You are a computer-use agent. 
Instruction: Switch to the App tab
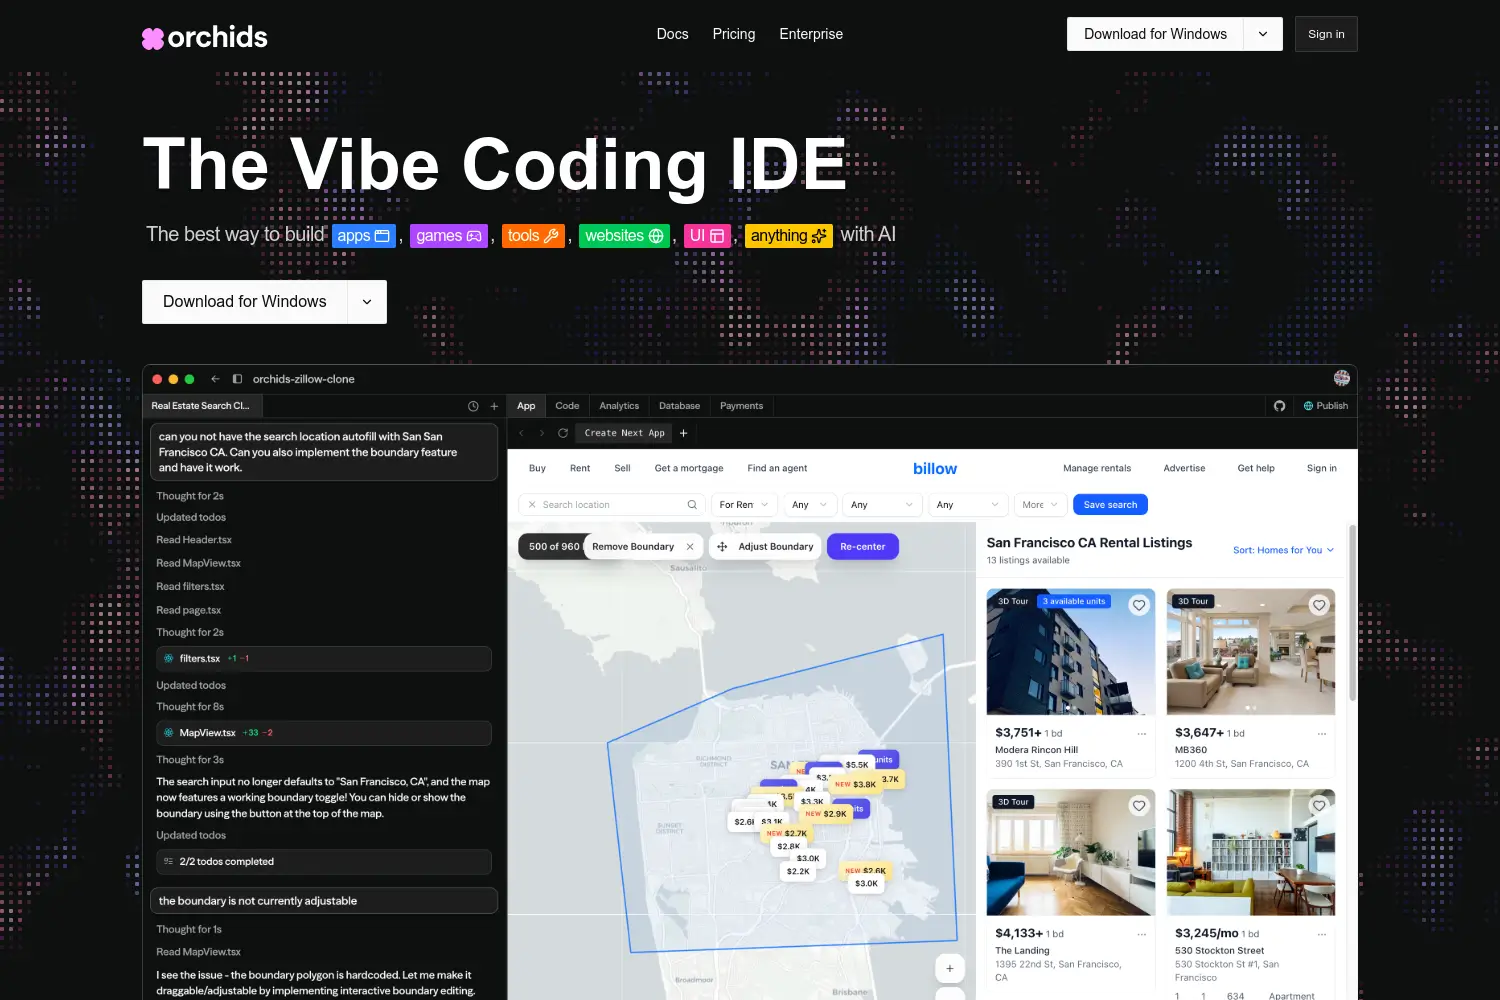(526, 406)
